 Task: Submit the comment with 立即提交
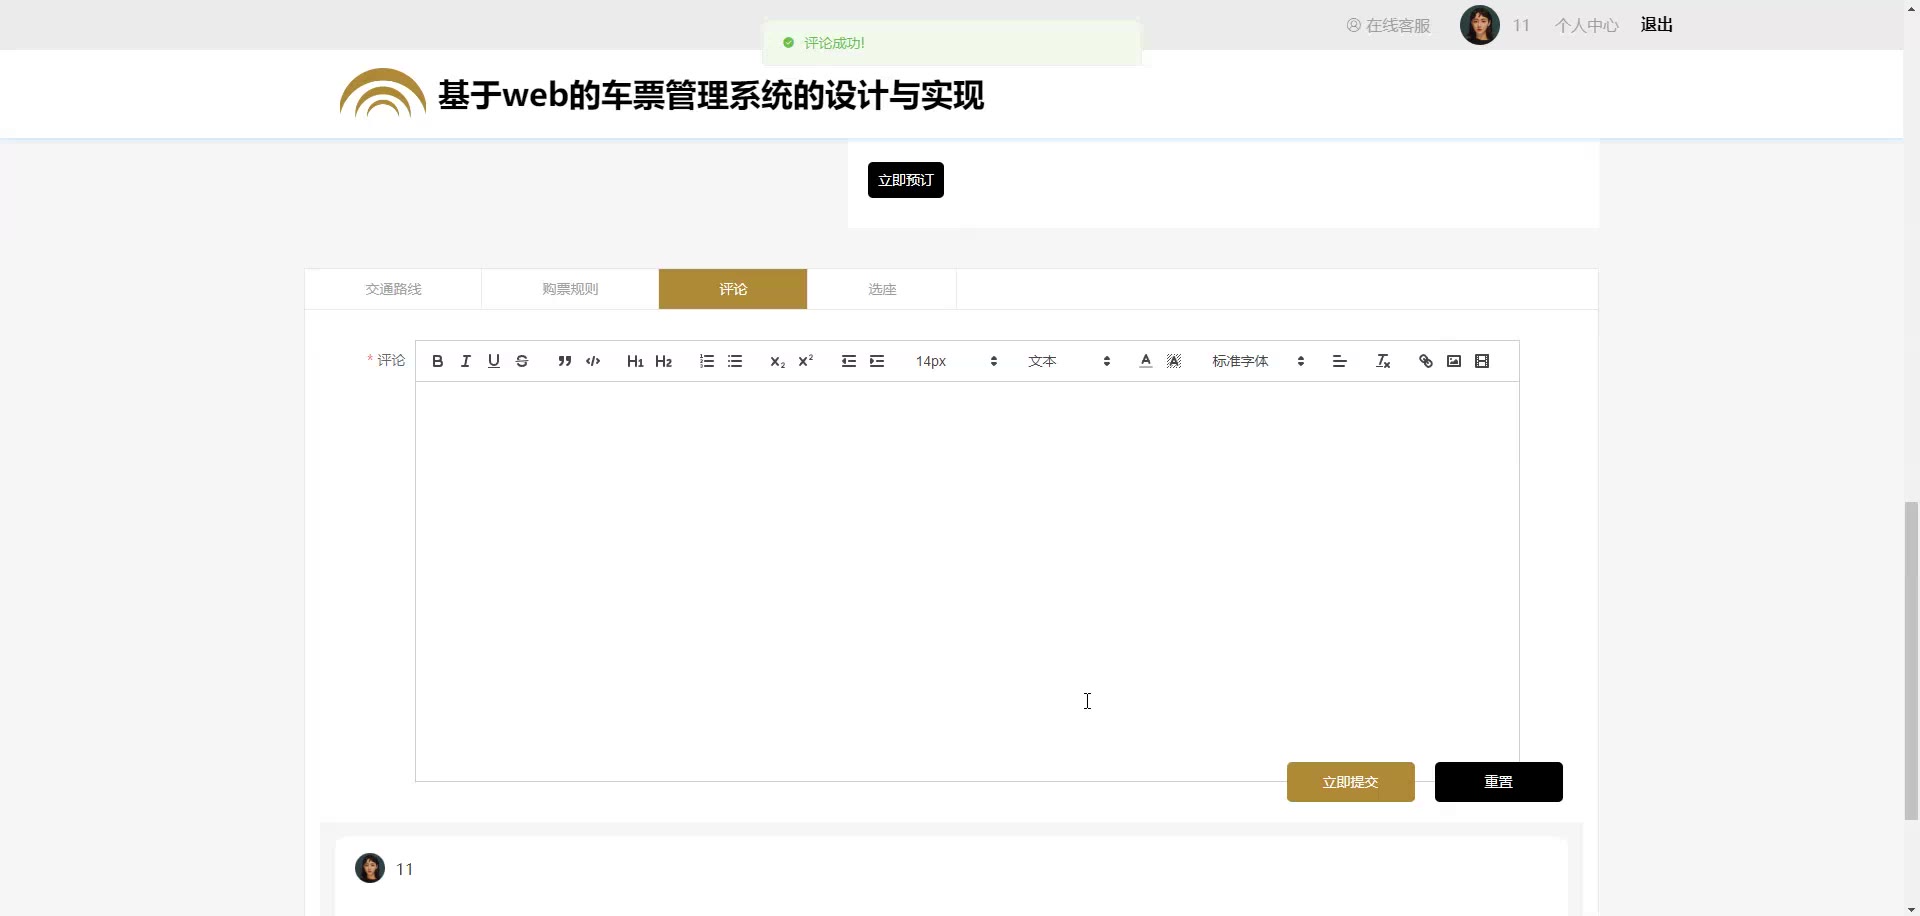[1351, 782]
